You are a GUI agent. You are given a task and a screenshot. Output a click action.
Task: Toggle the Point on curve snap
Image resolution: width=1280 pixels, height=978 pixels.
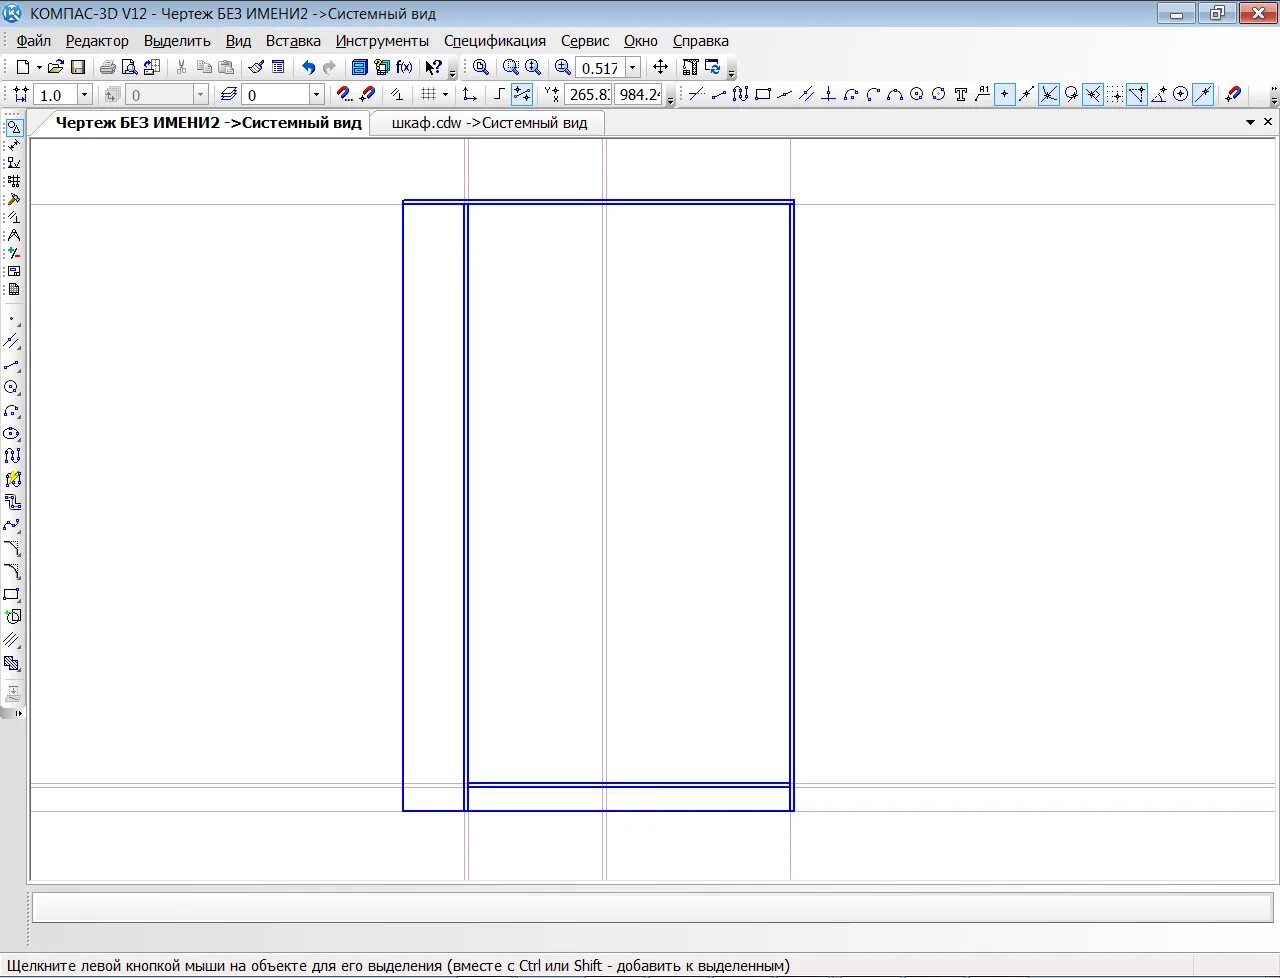(x=1203, y=94)
